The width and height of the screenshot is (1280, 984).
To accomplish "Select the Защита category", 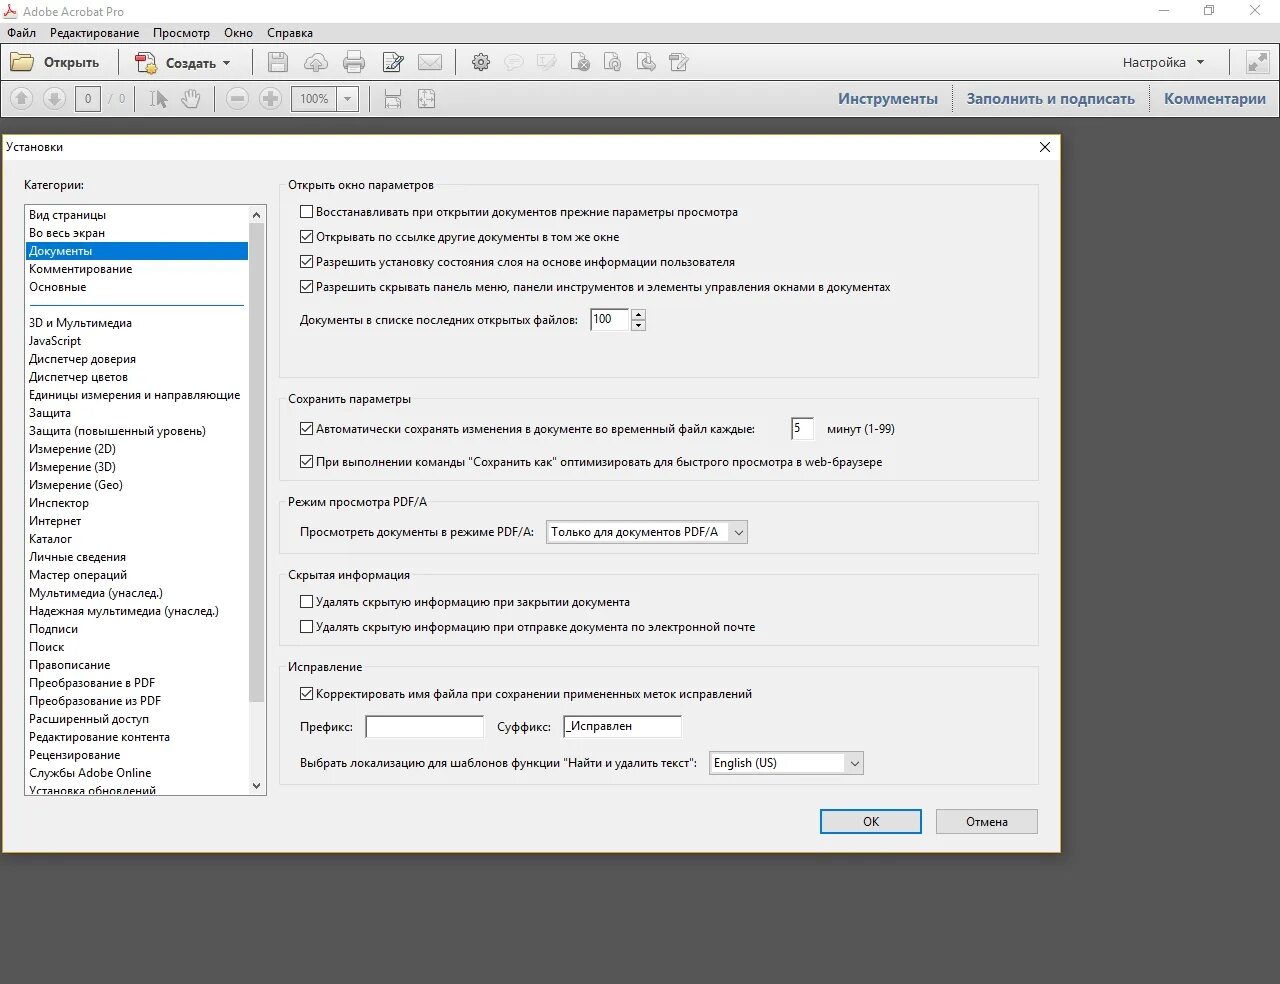I will coord(50,413).
